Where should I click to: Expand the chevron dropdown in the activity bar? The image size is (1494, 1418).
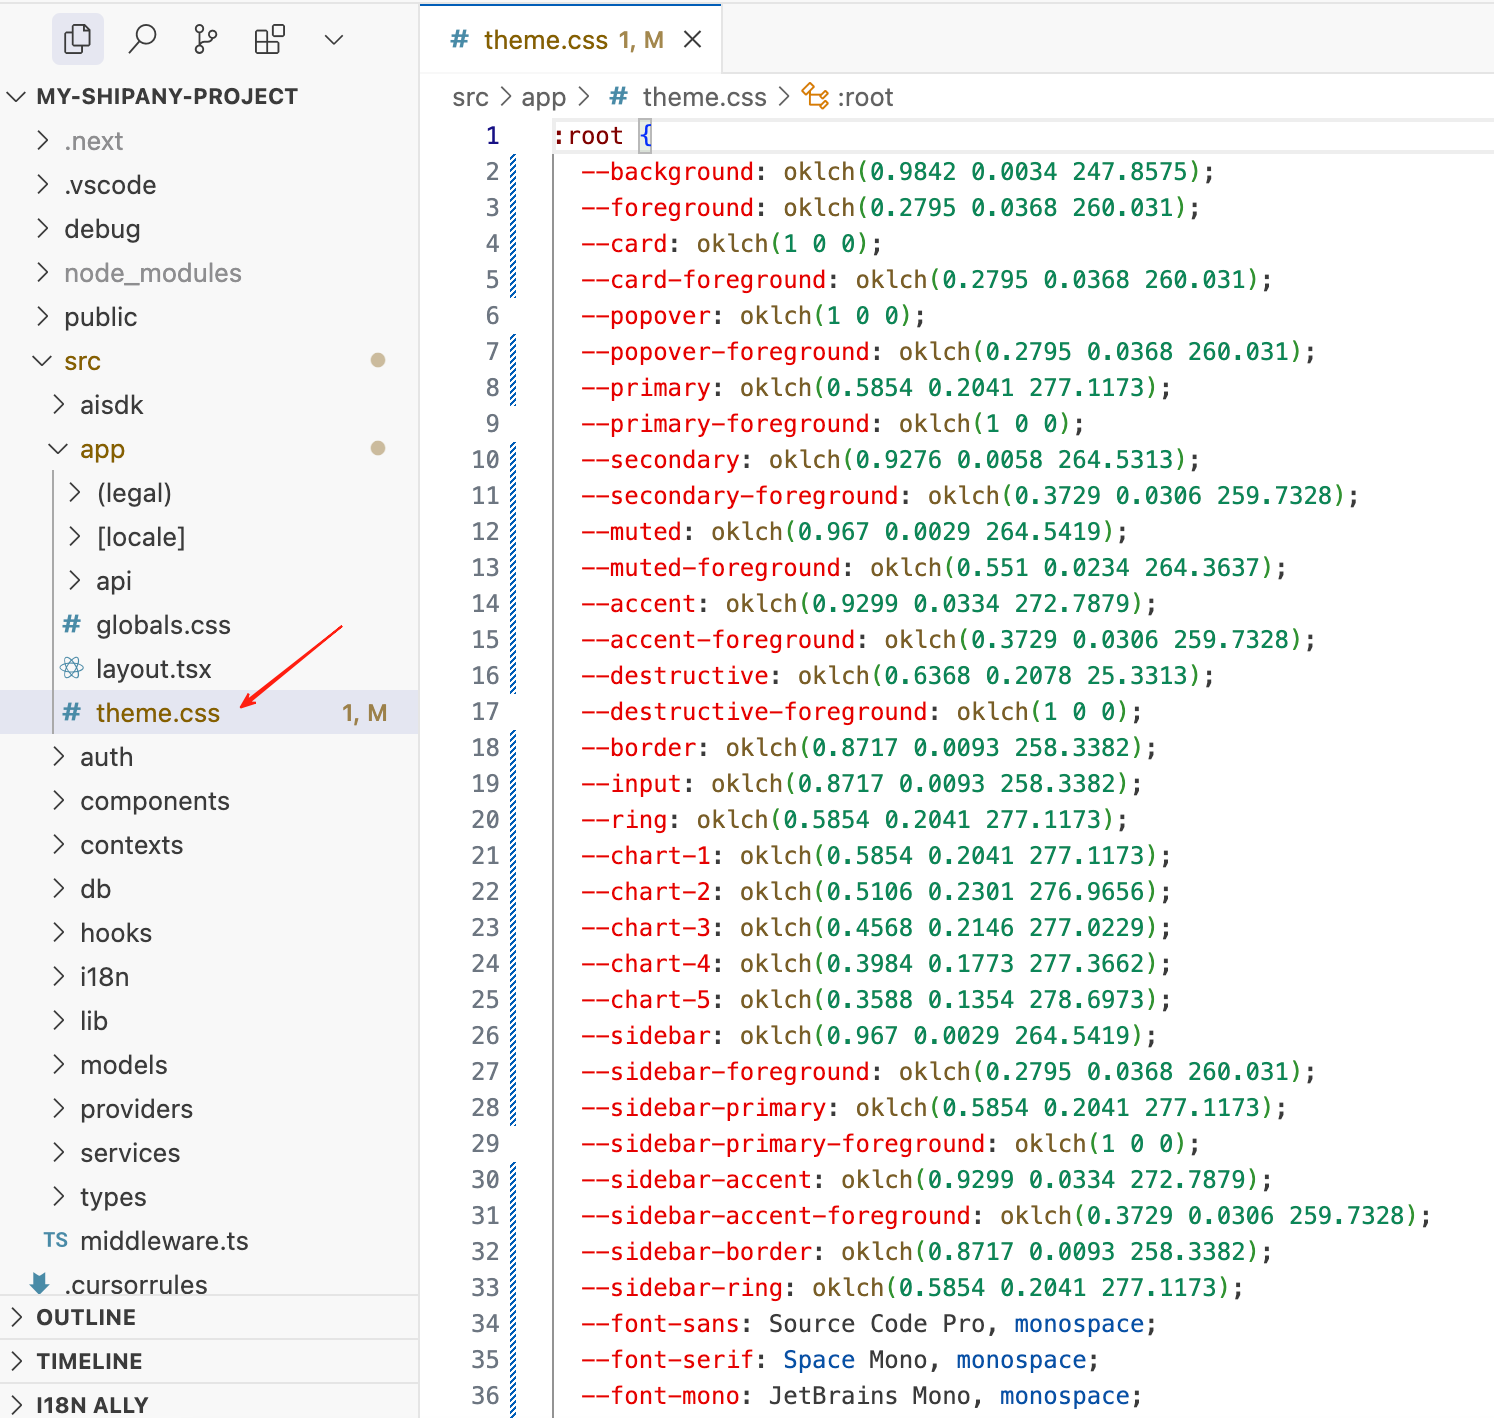click(333, 39)
